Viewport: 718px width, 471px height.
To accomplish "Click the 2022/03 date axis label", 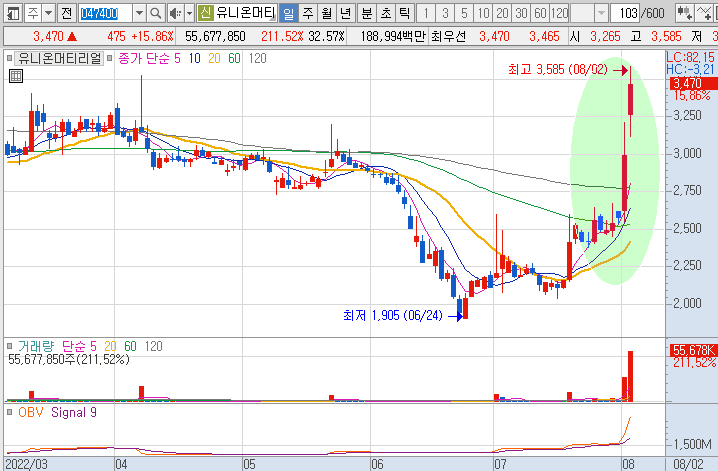I will [26, 464].
